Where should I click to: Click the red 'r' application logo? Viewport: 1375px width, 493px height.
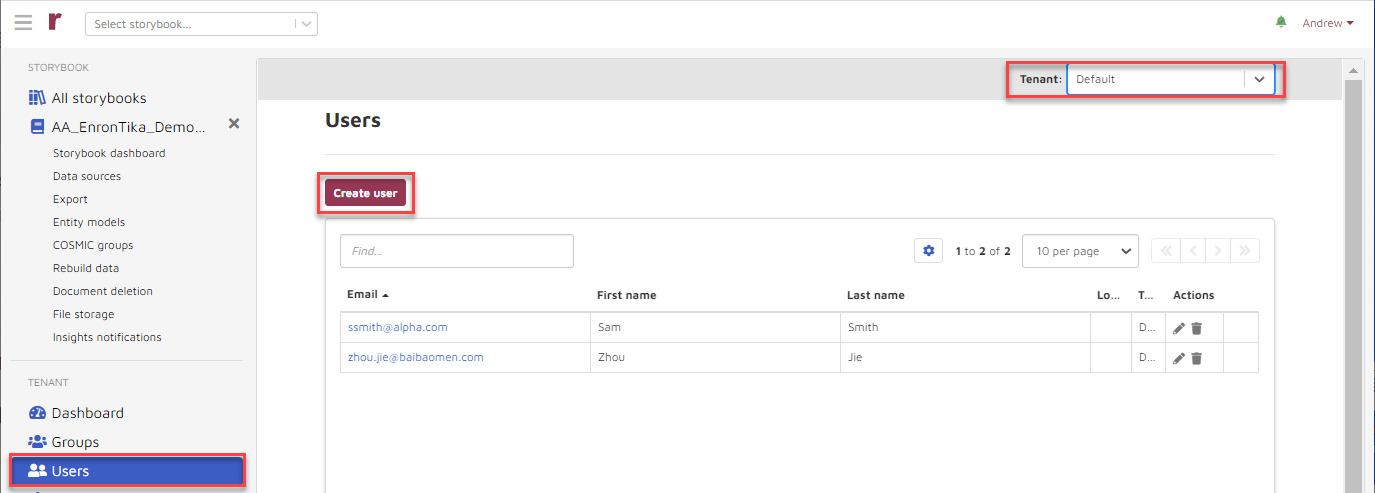[54, 22]
